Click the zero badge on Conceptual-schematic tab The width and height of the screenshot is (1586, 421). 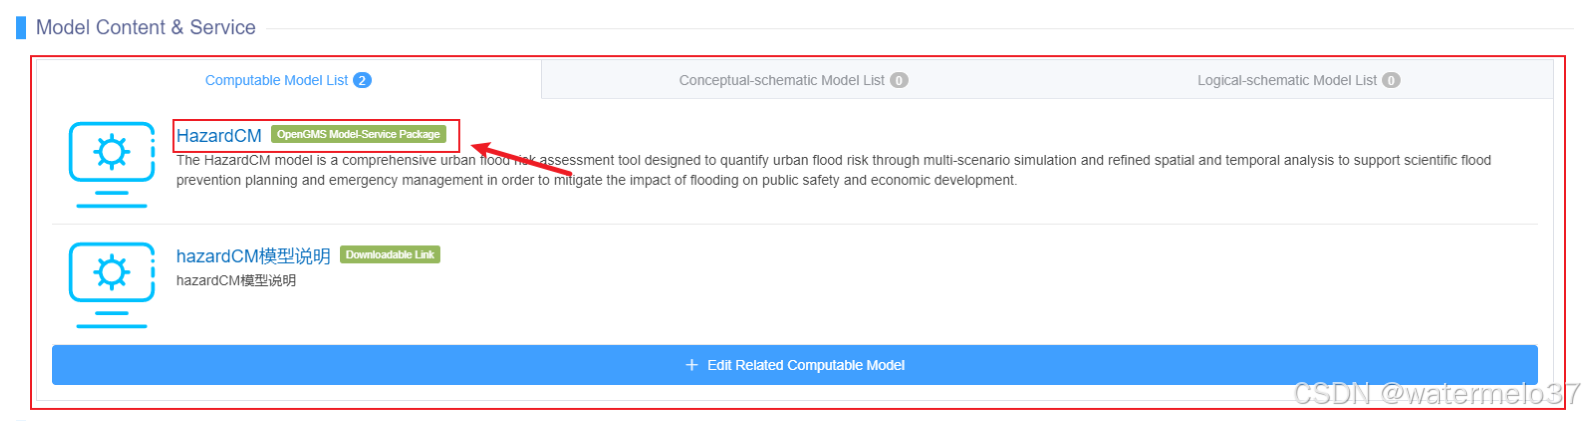899,80
